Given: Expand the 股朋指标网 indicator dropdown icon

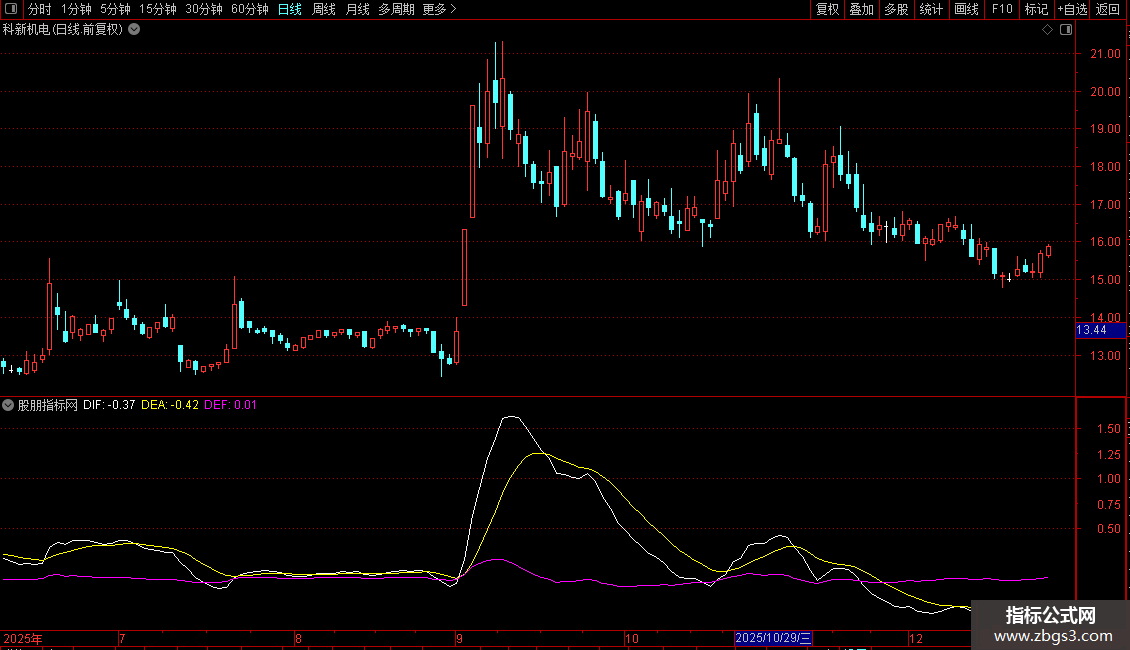Looking at the screenshot, I should 8,405.
